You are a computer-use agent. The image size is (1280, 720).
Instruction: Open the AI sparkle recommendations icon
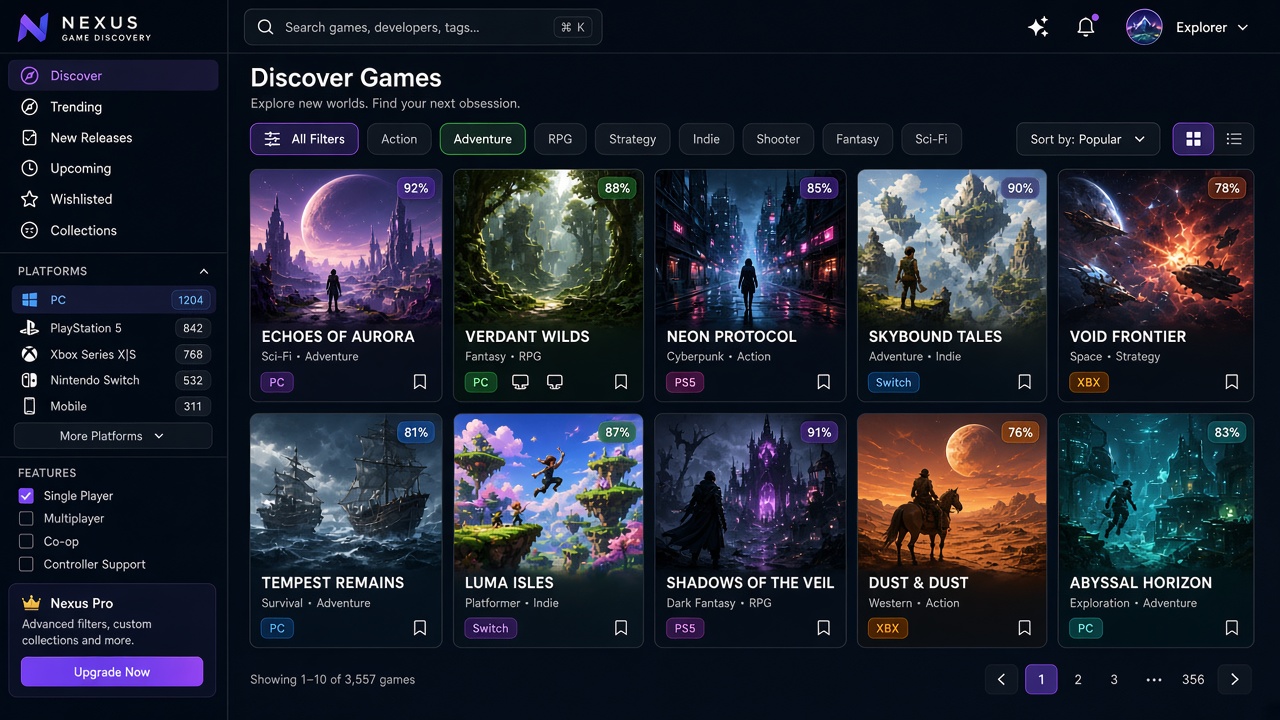point(1039,27)
